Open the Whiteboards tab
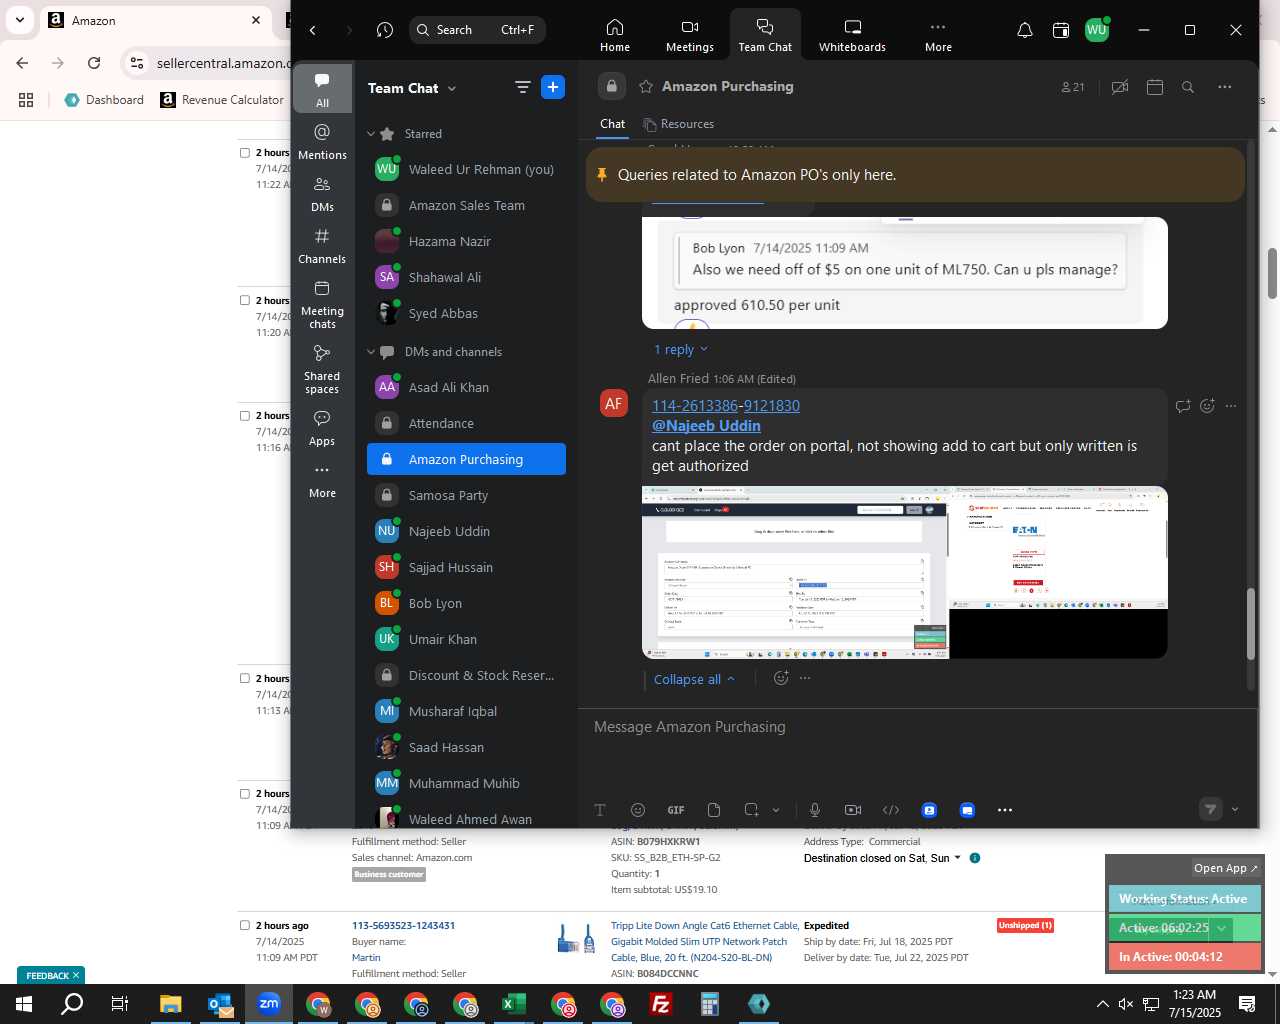 (852, 35)
